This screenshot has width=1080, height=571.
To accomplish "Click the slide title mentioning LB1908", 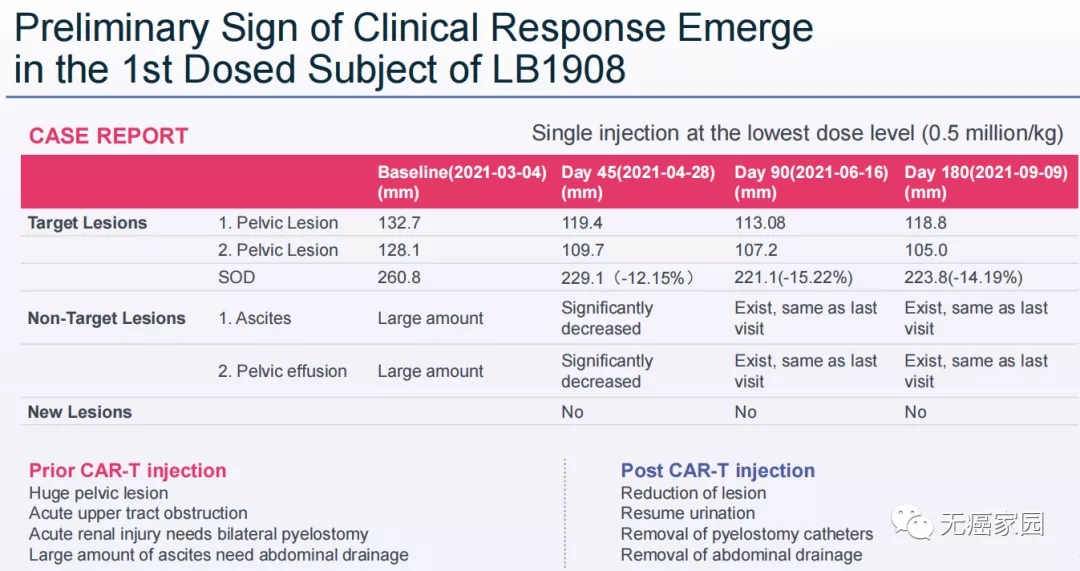I will (x=413, y=48).
